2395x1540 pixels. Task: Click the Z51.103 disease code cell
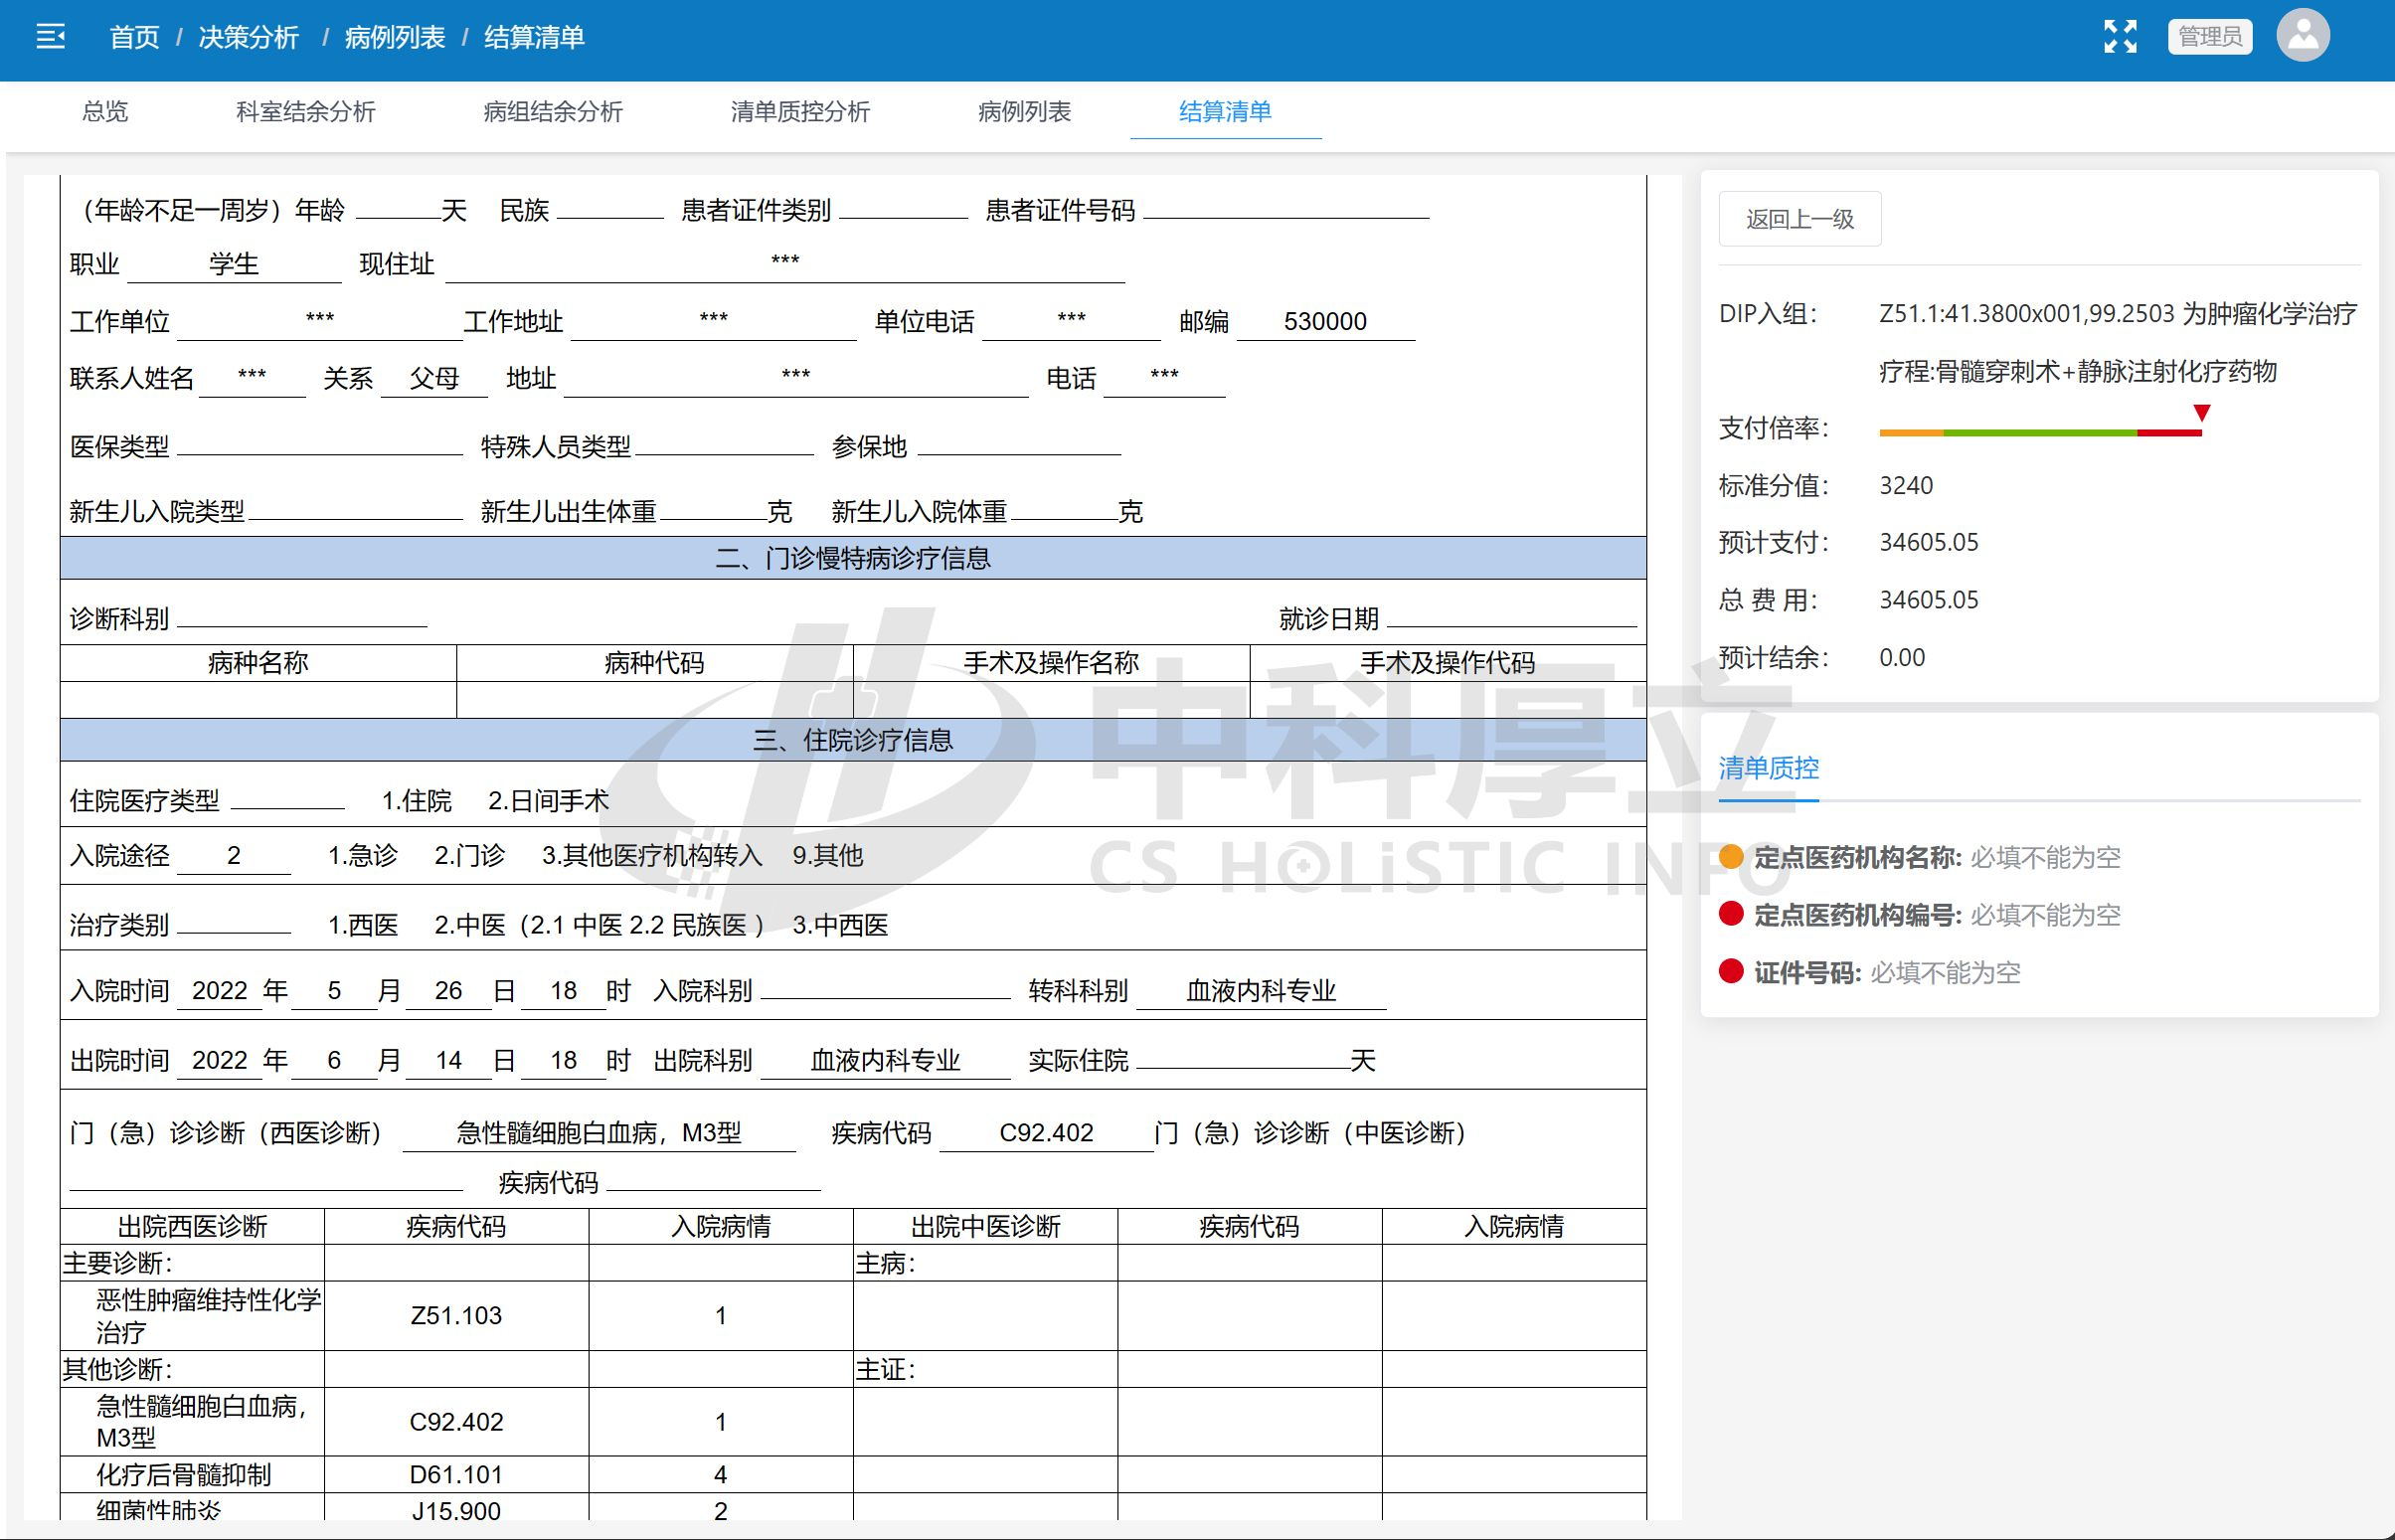click(x=456, y=1316)
